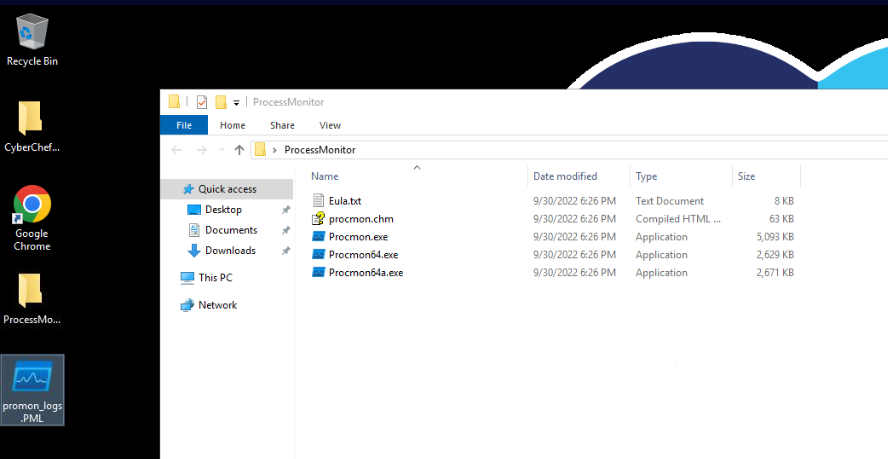The image size is (888, 459).
Task: Click the Text Document type cell
Action: coord(669,201)
